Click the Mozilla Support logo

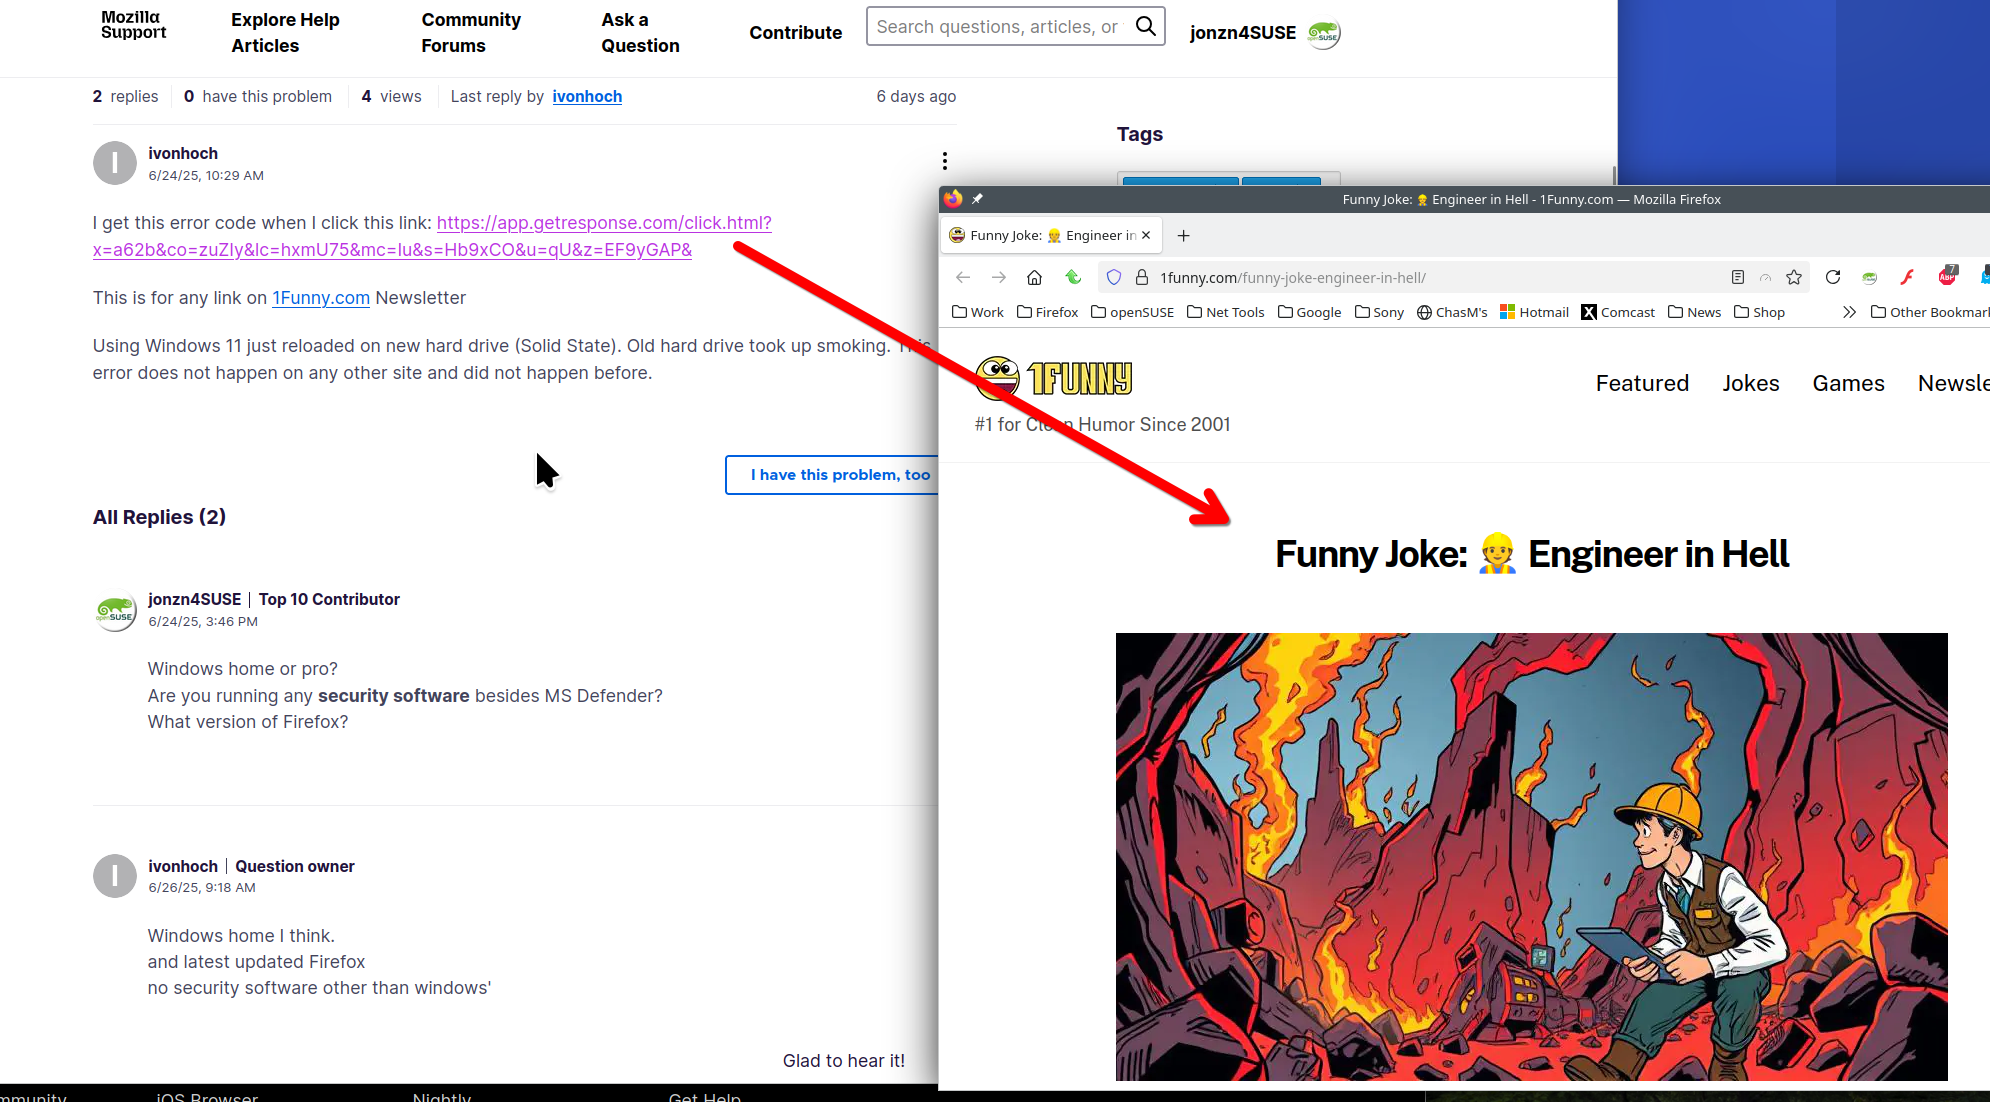(x=133, y=25)
